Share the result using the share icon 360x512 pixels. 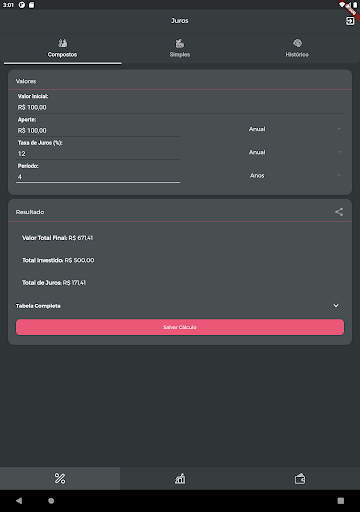point(339,212)
